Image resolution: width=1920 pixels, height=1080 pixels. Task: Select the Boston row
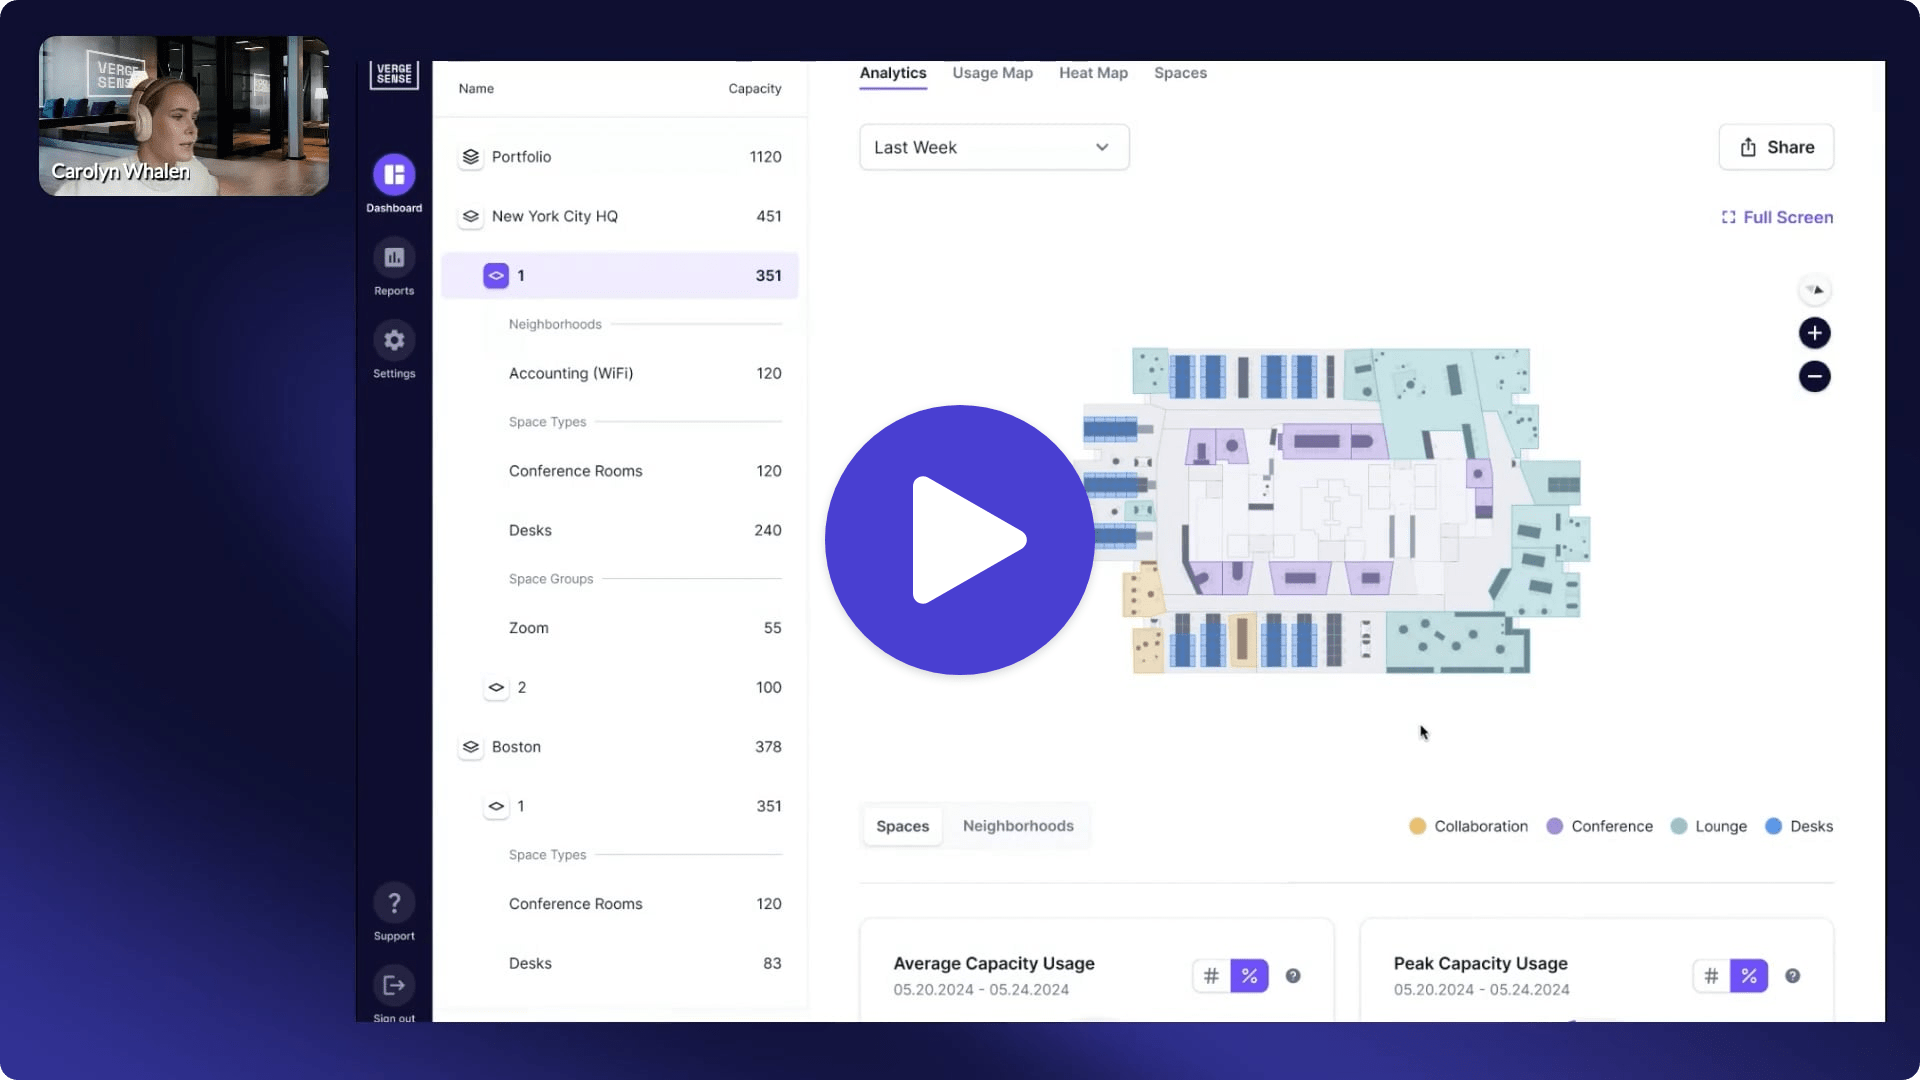(x=620, y=747)
